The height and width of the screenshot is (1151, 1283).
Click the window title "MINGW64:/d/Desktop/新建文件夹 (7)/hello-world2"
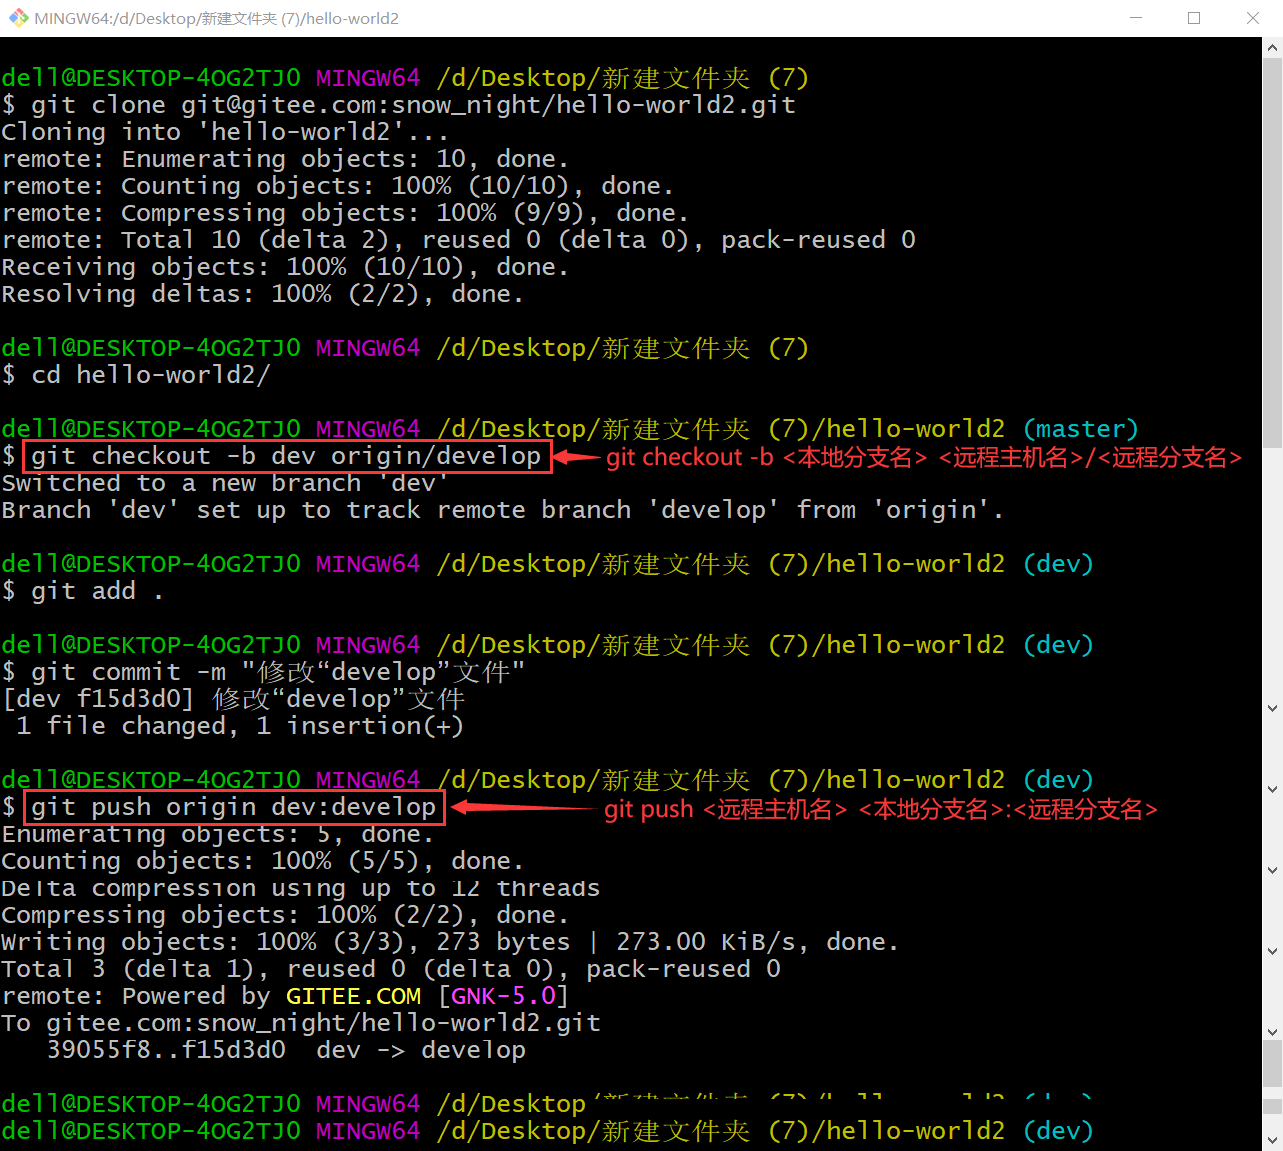[216, 18]
